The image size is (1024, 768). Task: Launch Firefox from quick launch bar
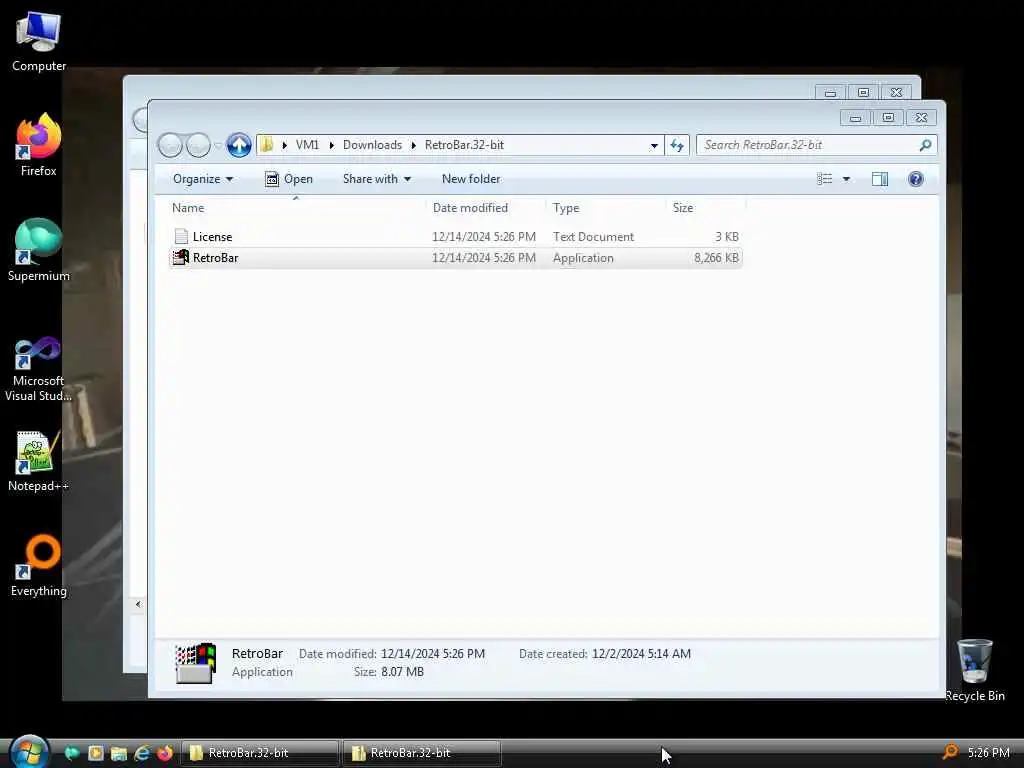165,753
